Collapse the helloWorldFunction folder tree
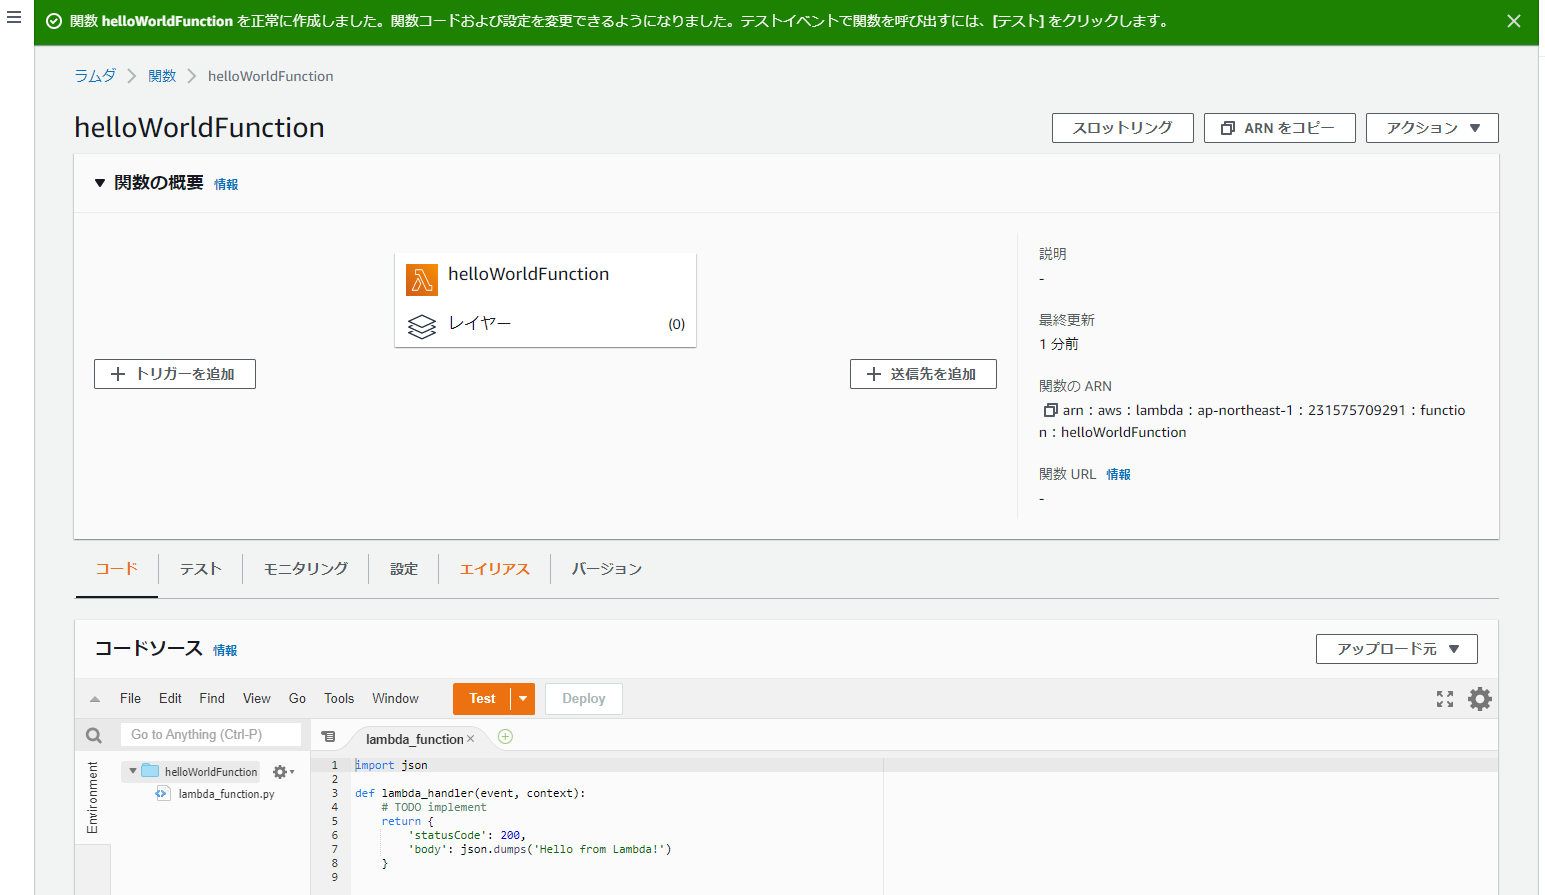 [x=133, y=771]
